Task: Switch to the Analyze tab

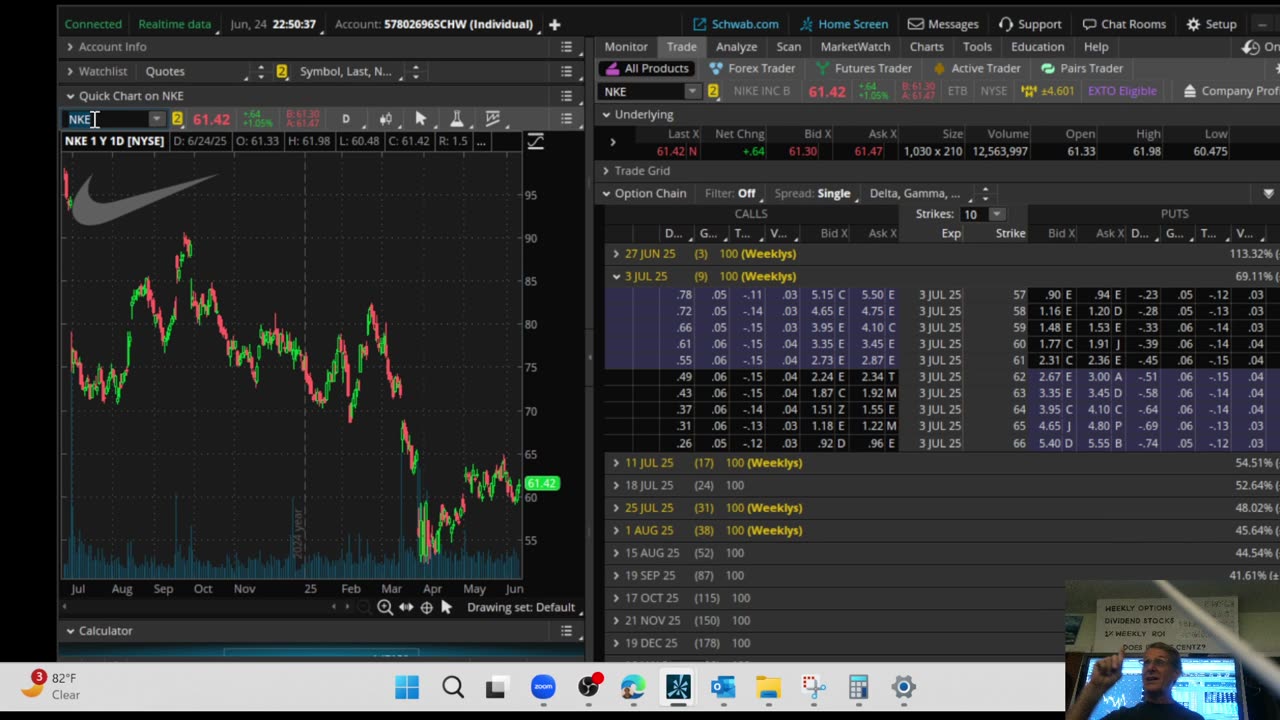Action: pyautogui.click(x=736, y=47)
